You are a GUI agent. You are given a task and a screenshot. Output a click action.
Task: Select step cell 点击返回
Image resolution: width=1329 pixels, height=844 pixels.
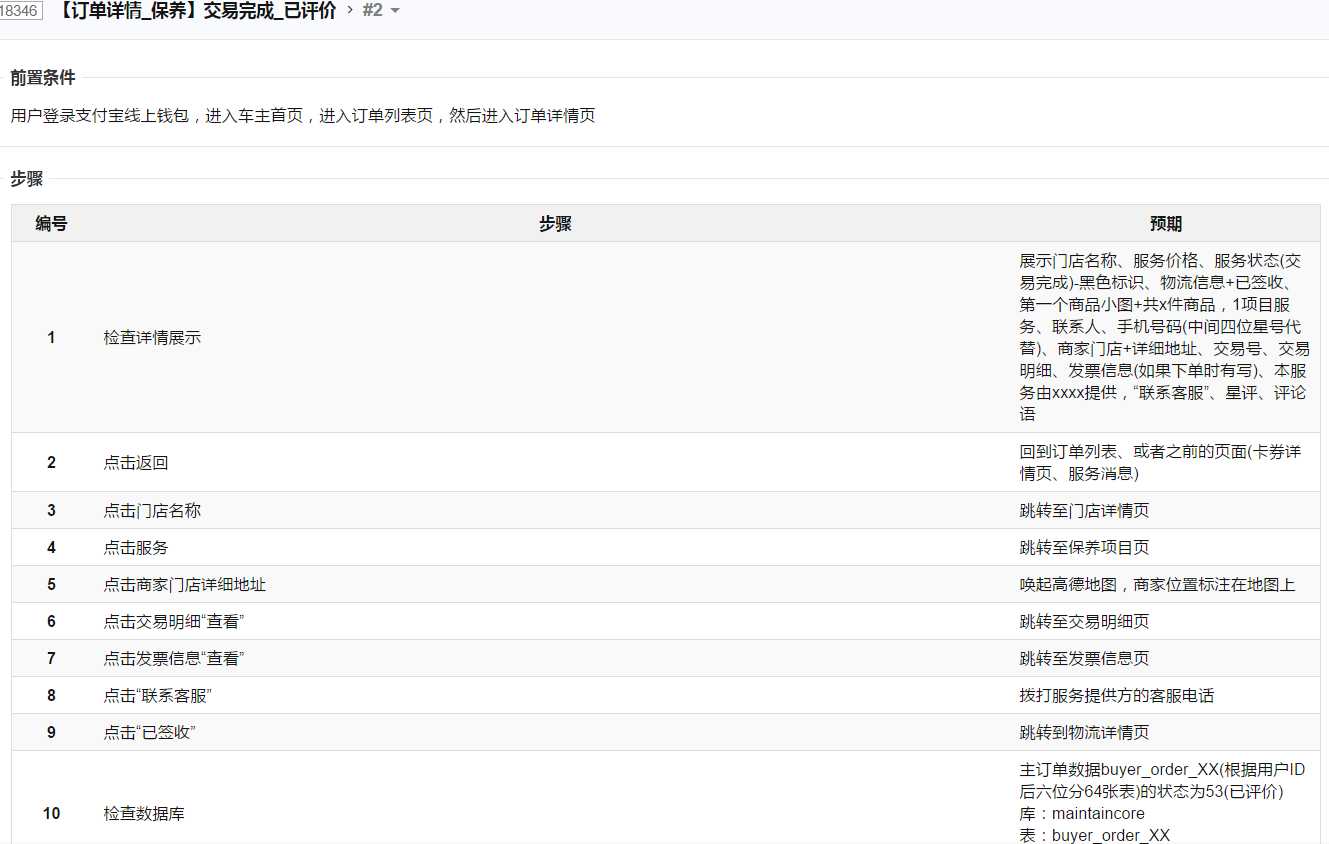tap(136, 463)
